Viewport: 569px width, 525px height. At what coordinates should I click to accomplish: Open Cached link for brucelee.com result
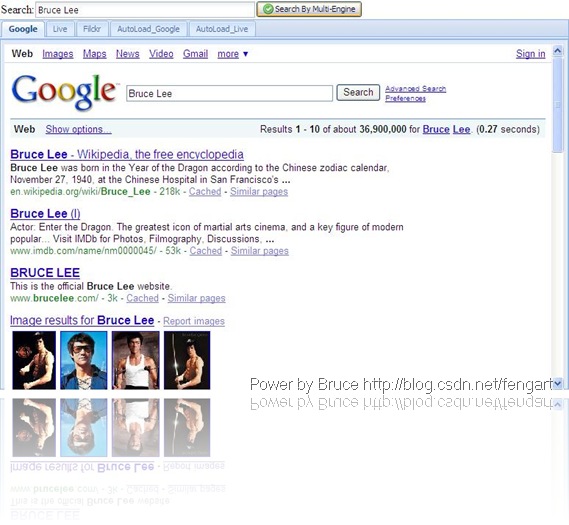click(142, 298)
